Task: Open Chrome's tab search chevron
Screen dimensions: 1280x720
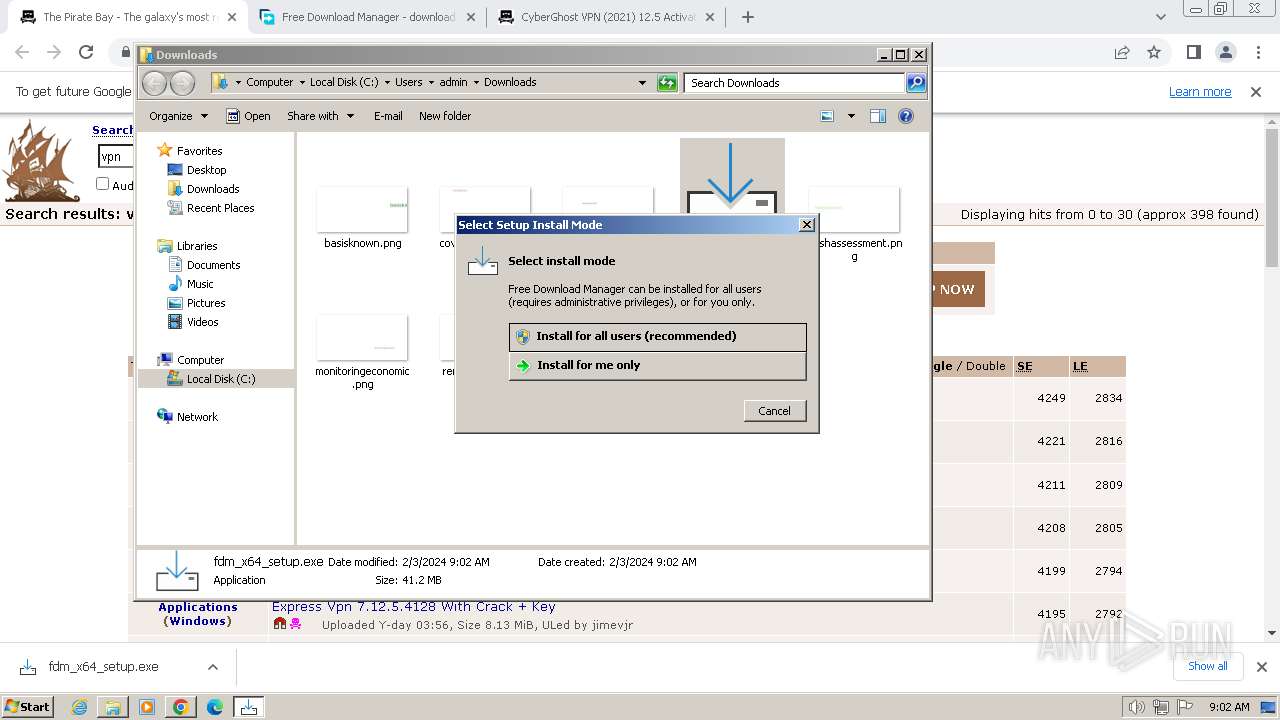Action: [1161, 17]
